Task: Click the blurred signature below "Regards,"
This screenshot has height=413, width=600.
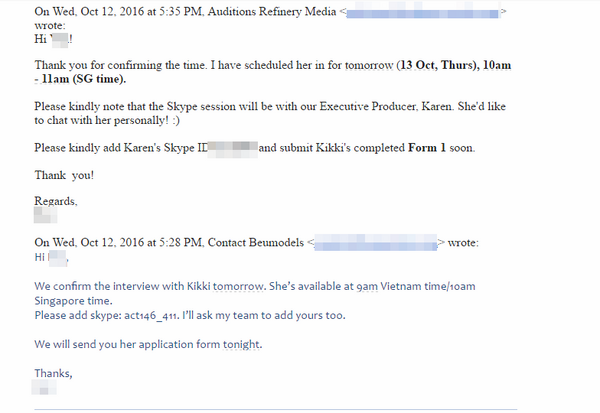Action: pyautogui.click(x=42, y=213)
